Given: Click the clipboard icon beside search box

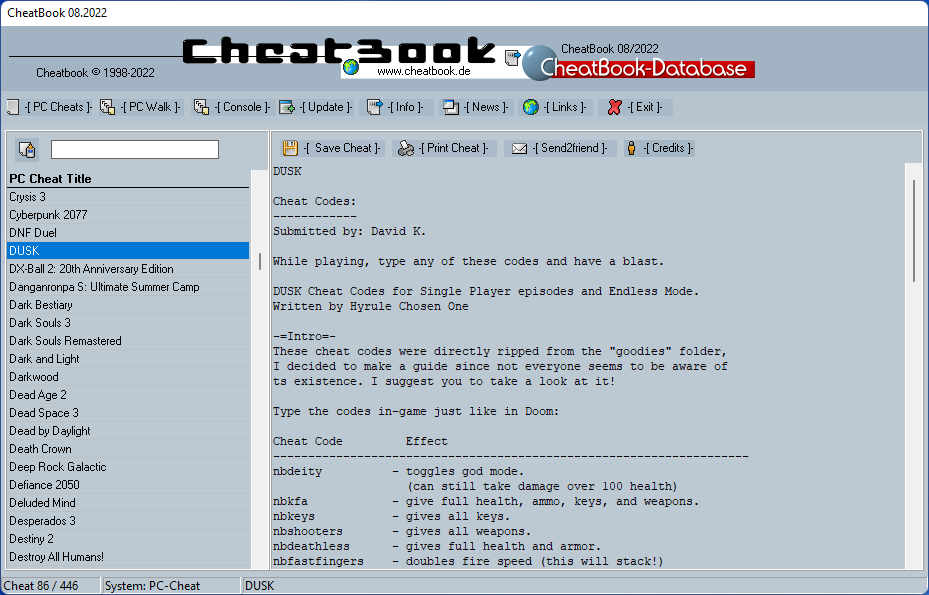Looking at the screenshot, I should [27, 148].
